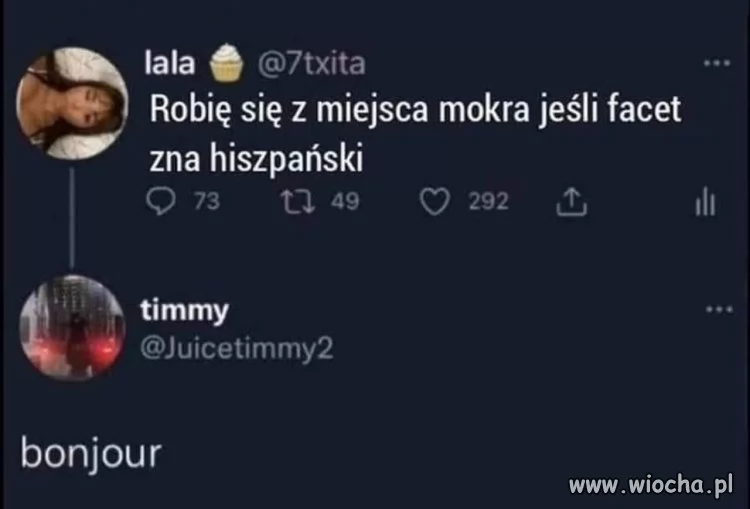The image size is (750, 509).
Task: Click the 73 replies count
Action: 207,201
